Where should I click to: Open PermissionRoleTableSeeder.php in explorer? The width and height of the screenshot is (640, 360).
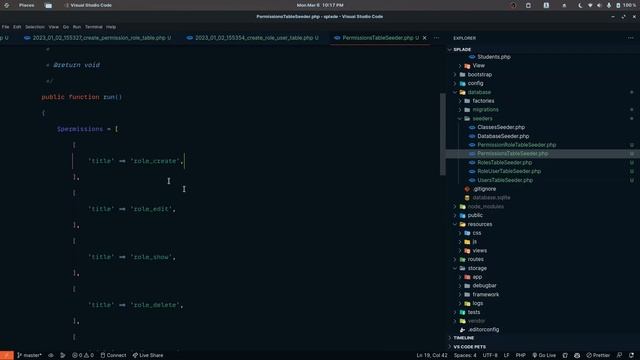[516, 145]
